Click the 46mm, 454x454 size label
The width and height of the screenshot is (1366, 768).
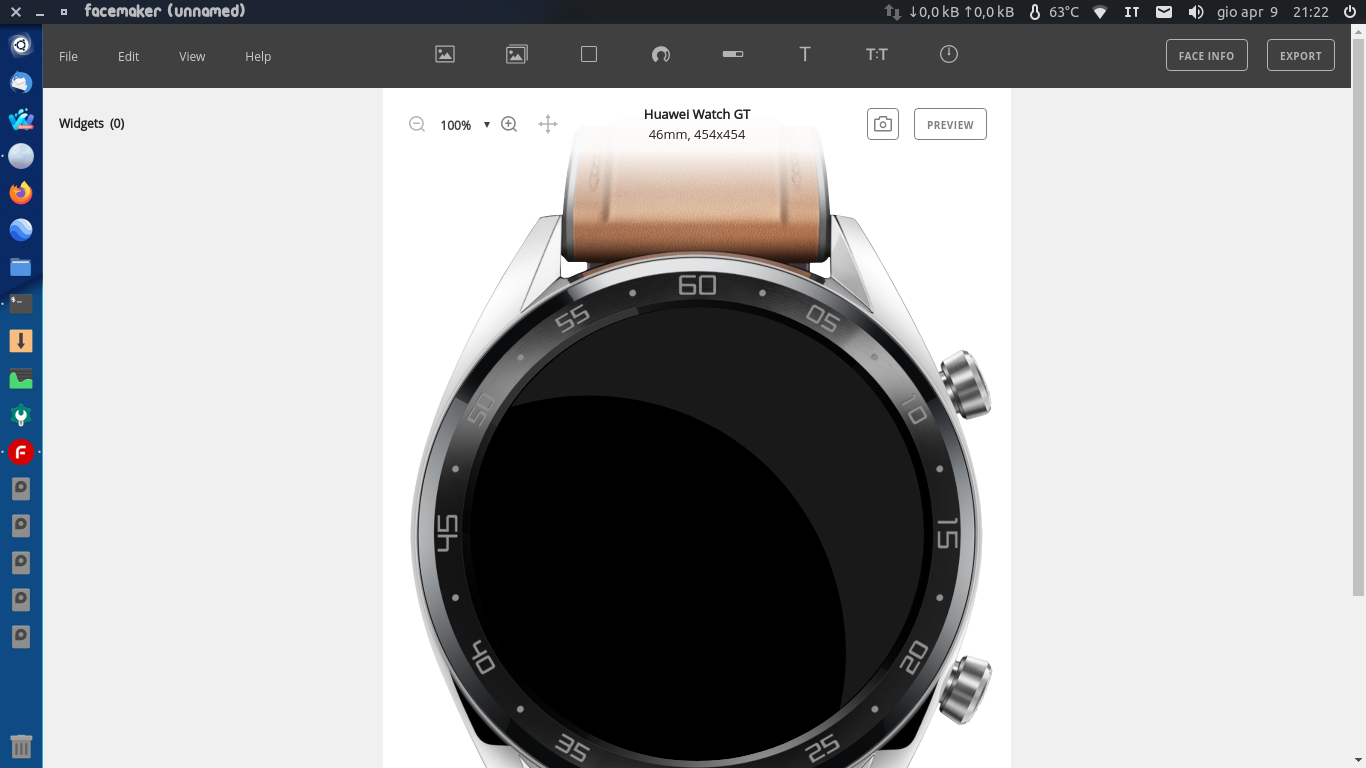697,134
